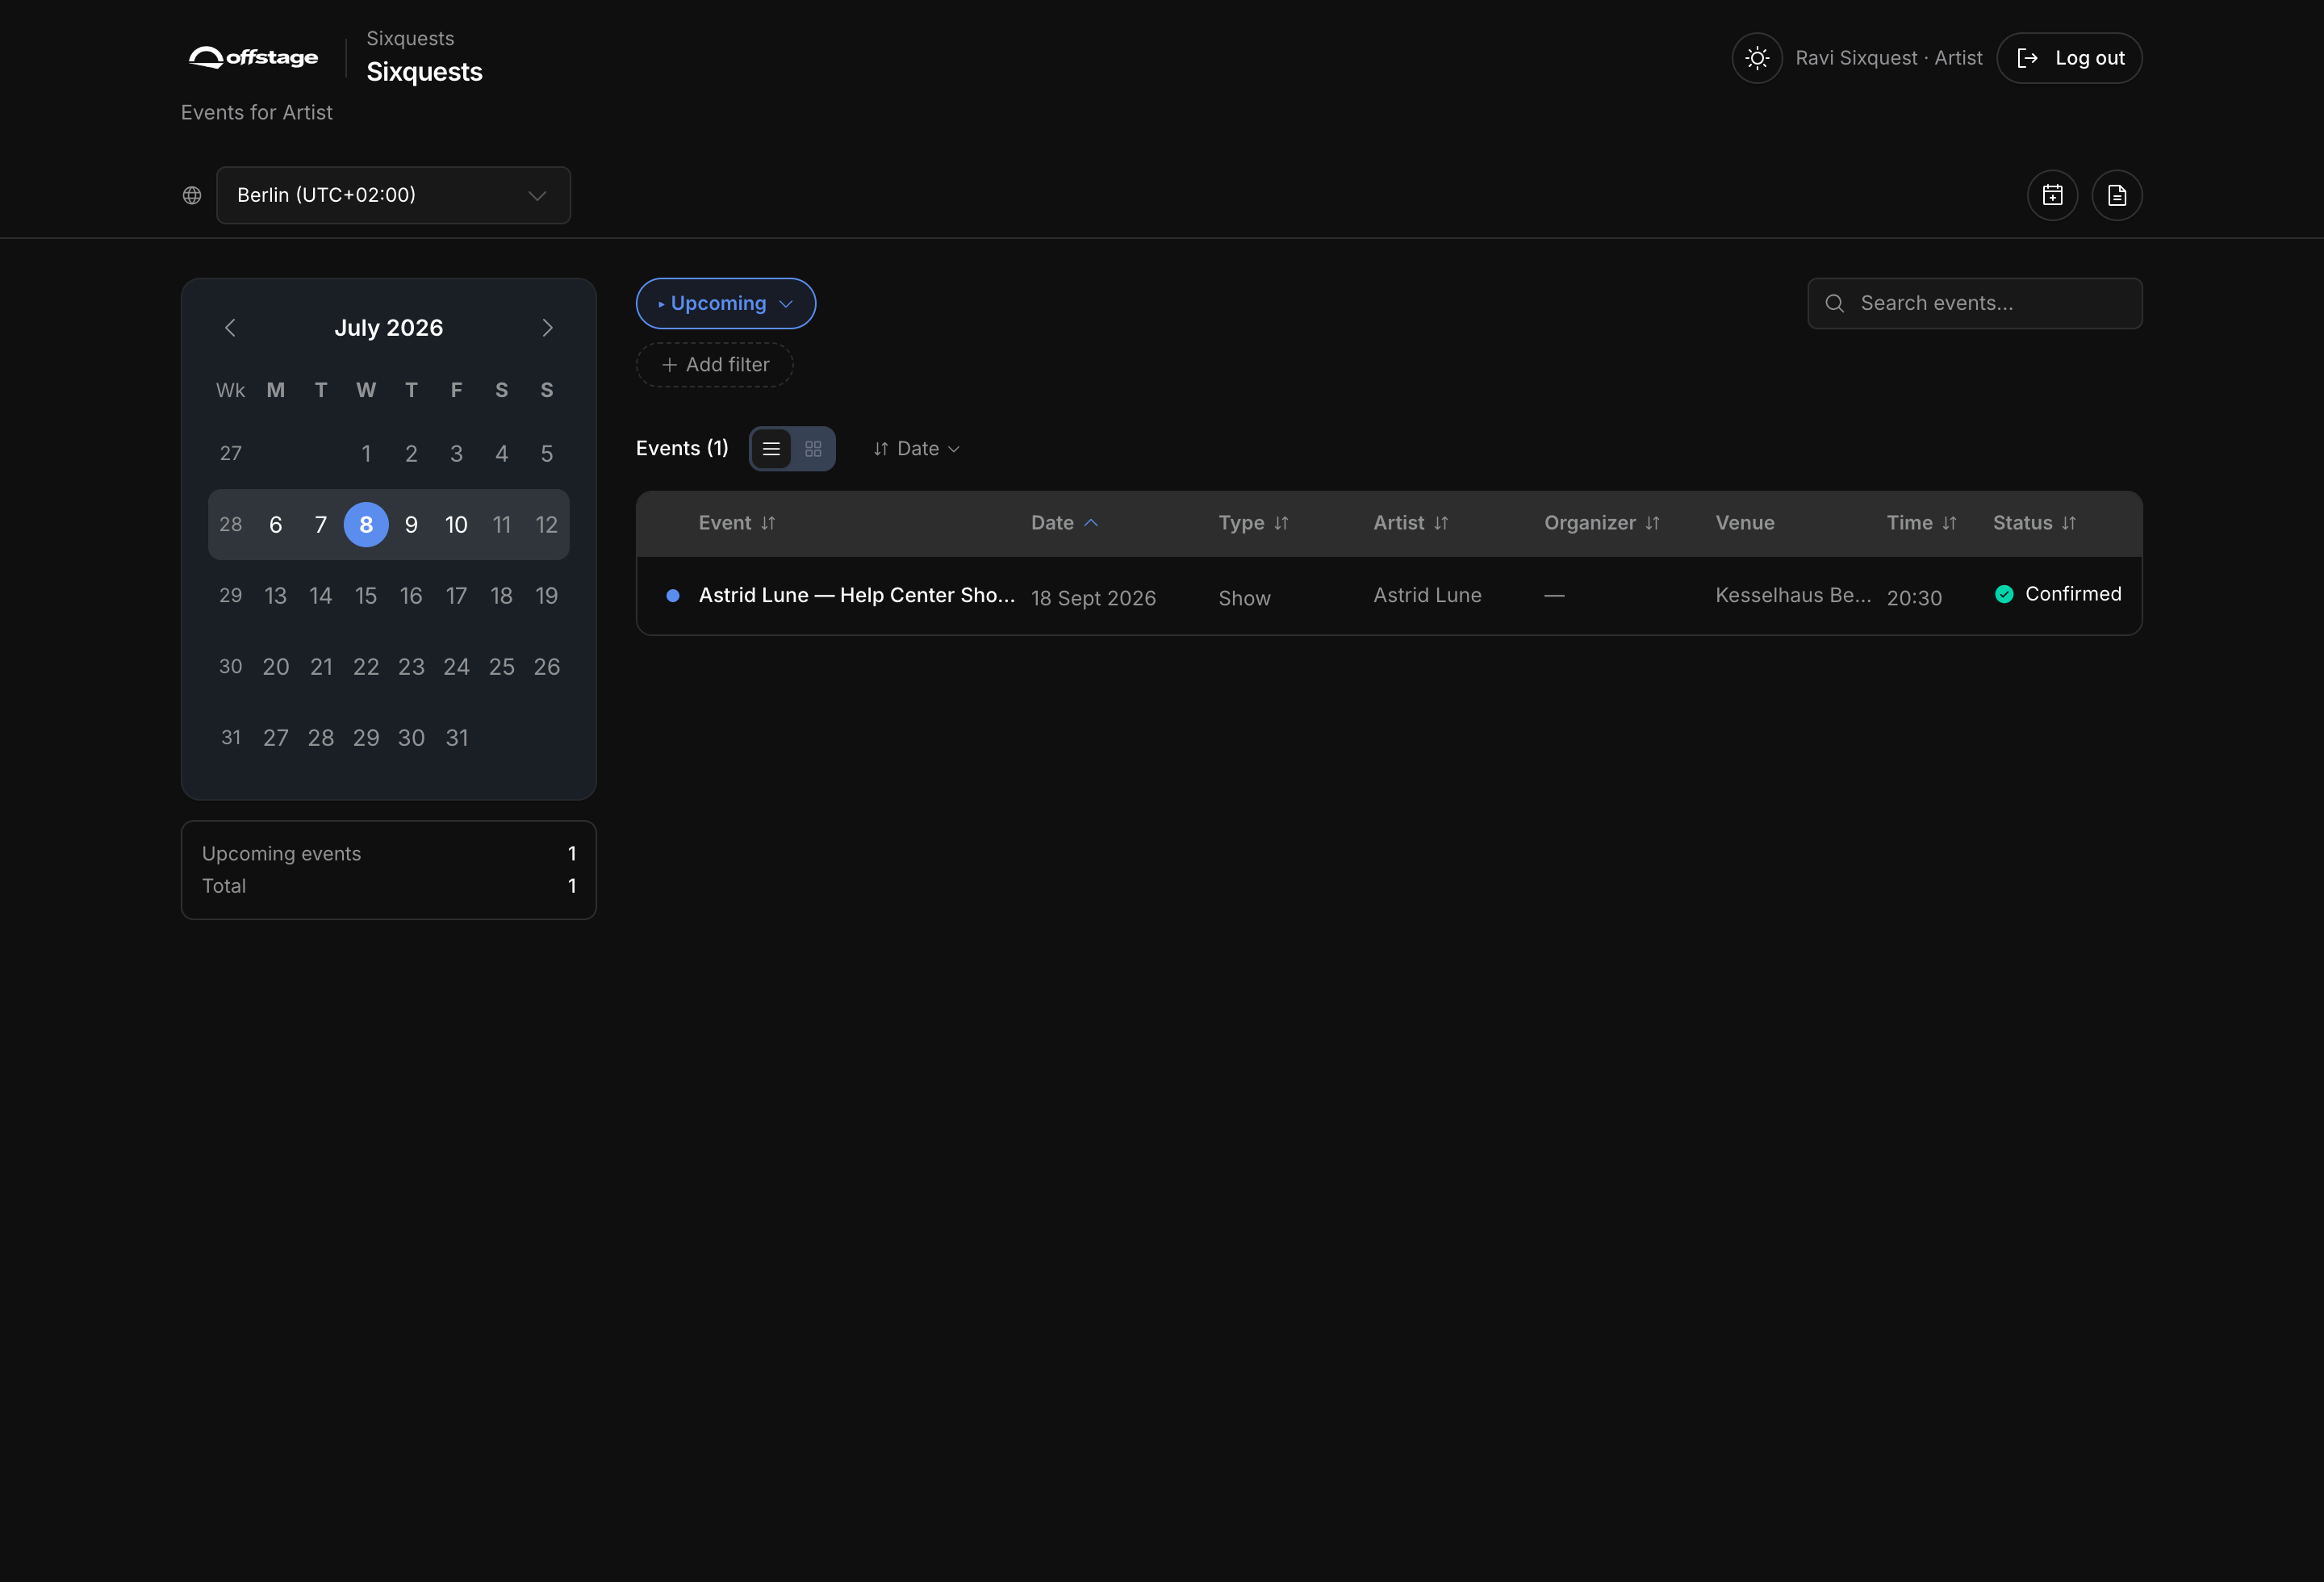
Task: Expand the Upcoming filter dropdown
Action: point(726,303)
